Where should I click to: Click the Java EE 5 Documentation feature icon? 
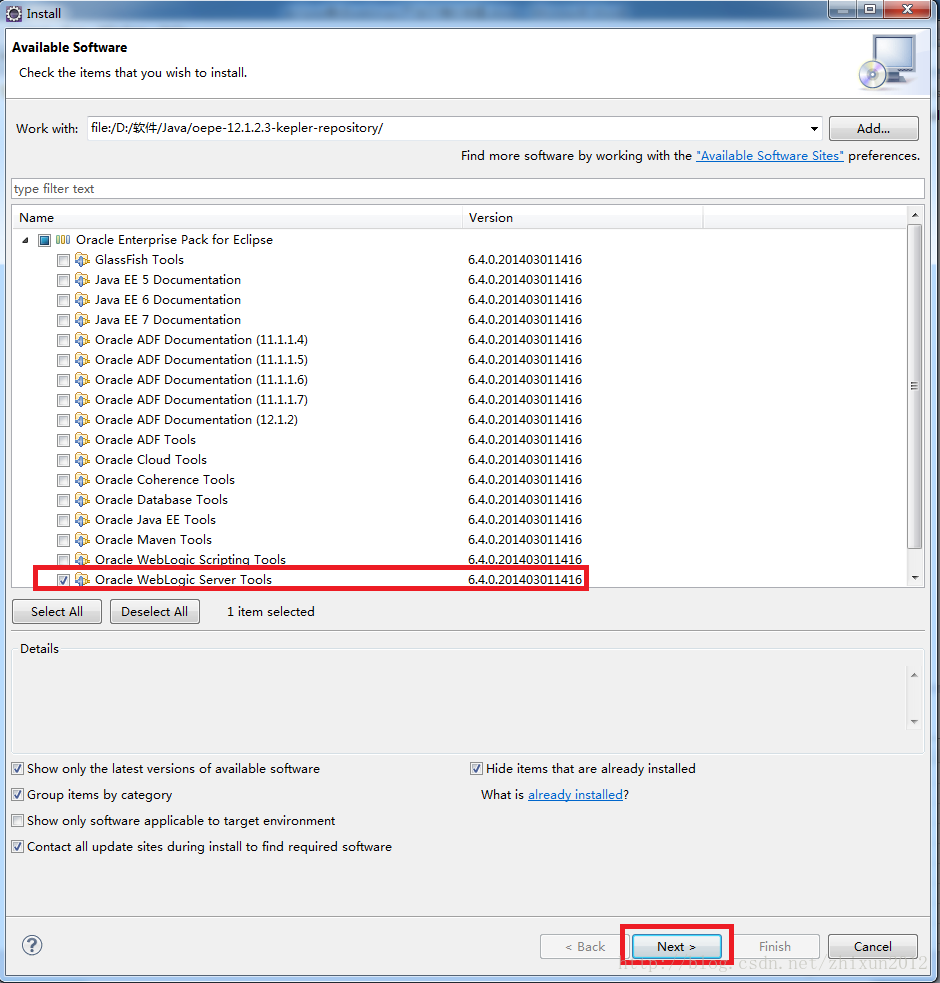click(x=82, y=280)
